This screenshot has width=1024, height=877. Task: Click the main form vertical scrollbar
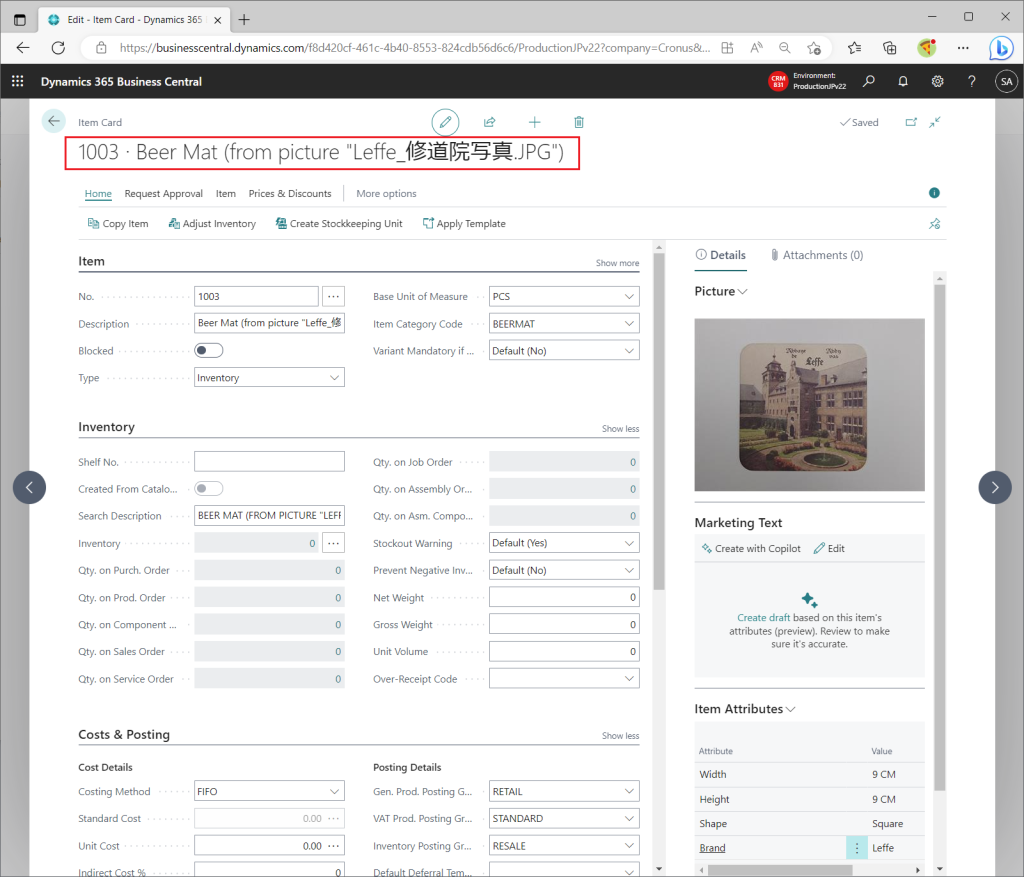[x=659, y=421]
